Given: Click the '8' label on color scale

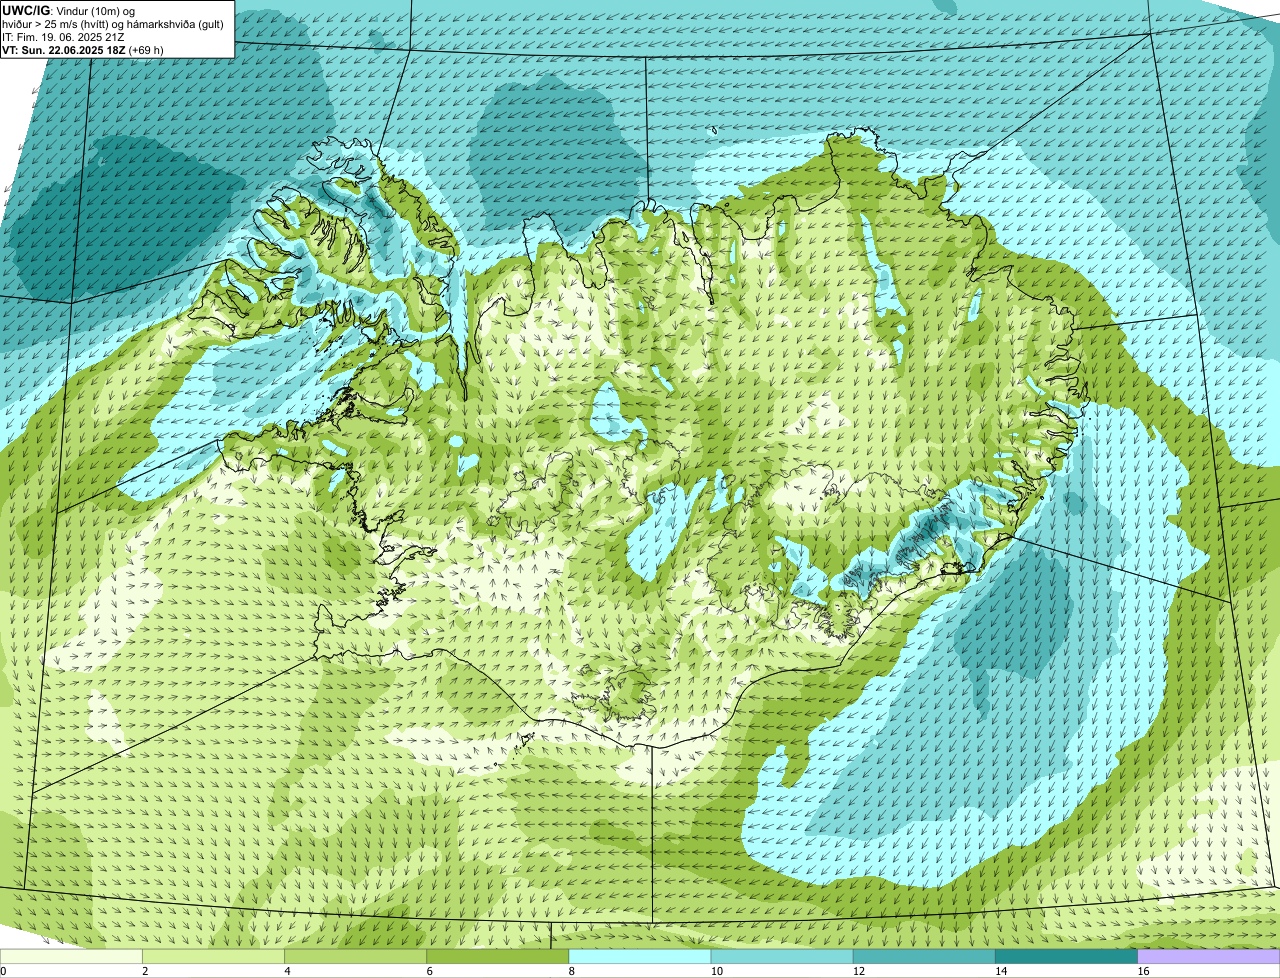Looking at the screenshot, I should point(572,971).
